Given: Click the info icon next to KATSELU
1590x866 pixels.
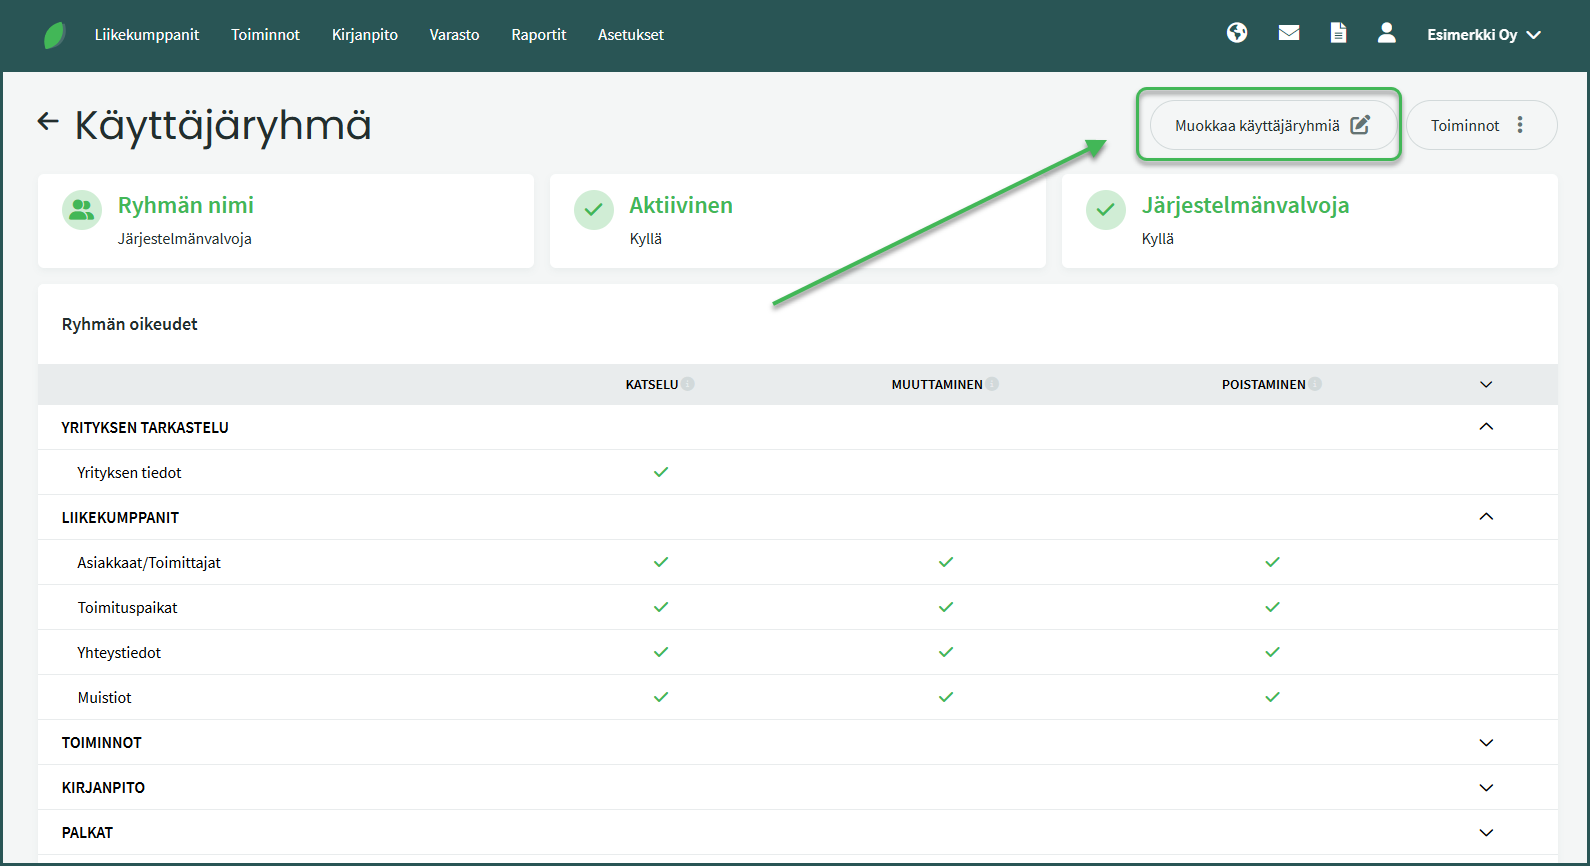Looking at the screenshot, I should tap(688, 384).
